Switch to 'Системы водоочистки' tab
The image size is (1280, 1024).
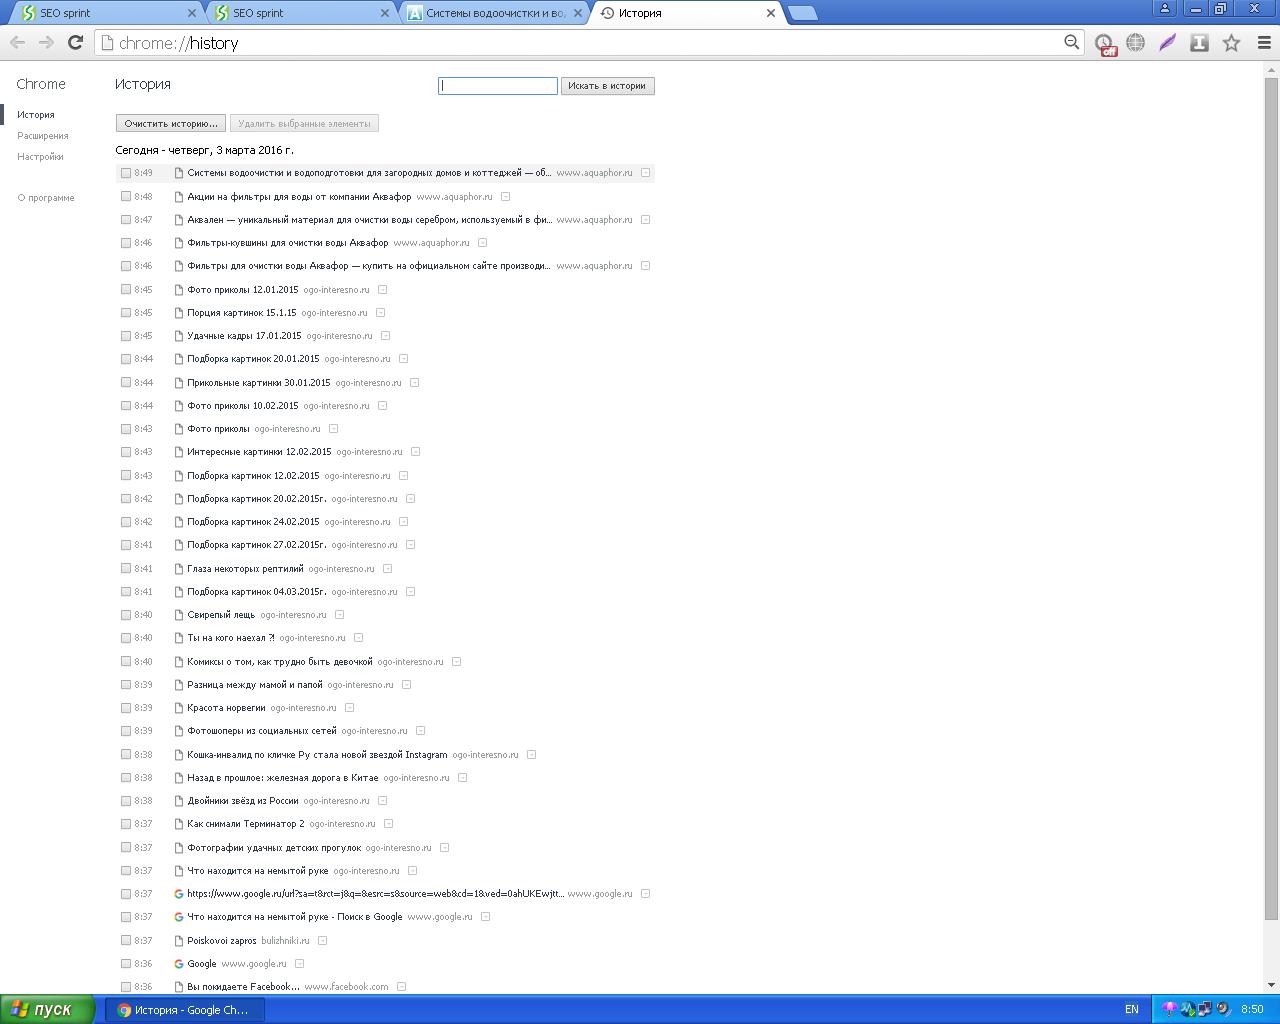click(x=494, y=13)
